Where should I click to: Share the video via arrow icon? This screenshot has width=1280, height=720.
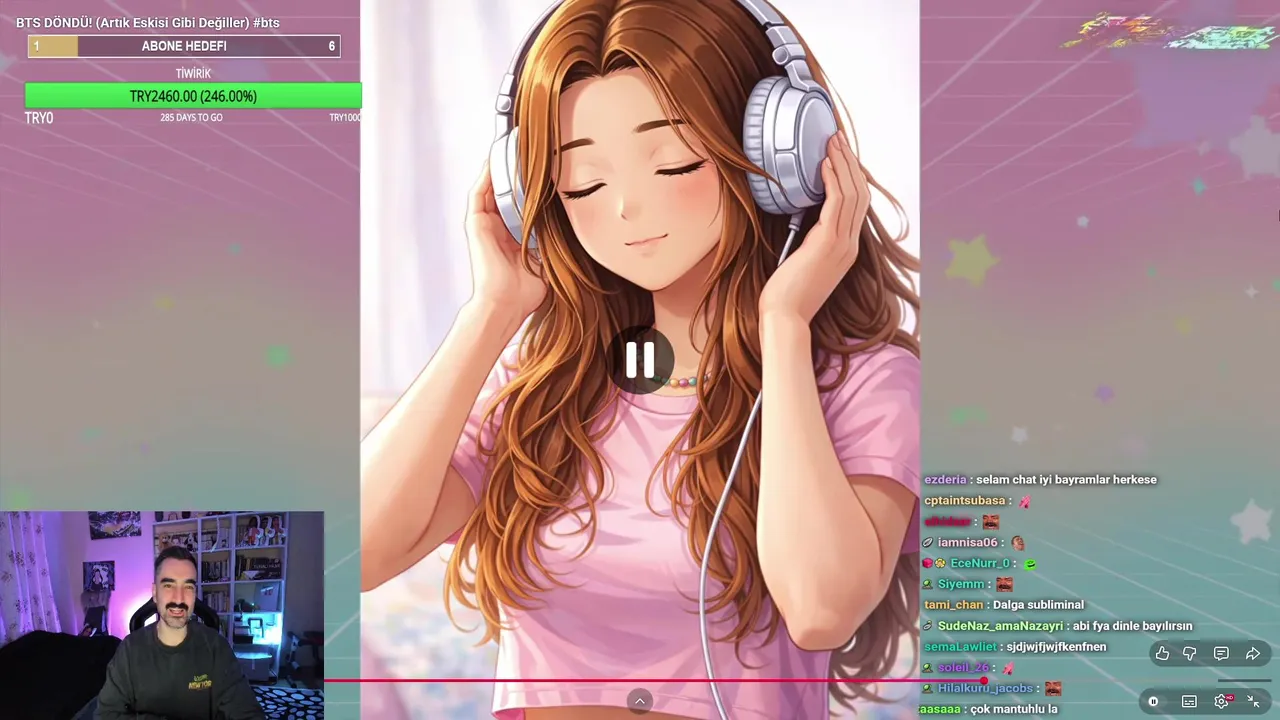pyautogui.click(x=1252, y=654)
